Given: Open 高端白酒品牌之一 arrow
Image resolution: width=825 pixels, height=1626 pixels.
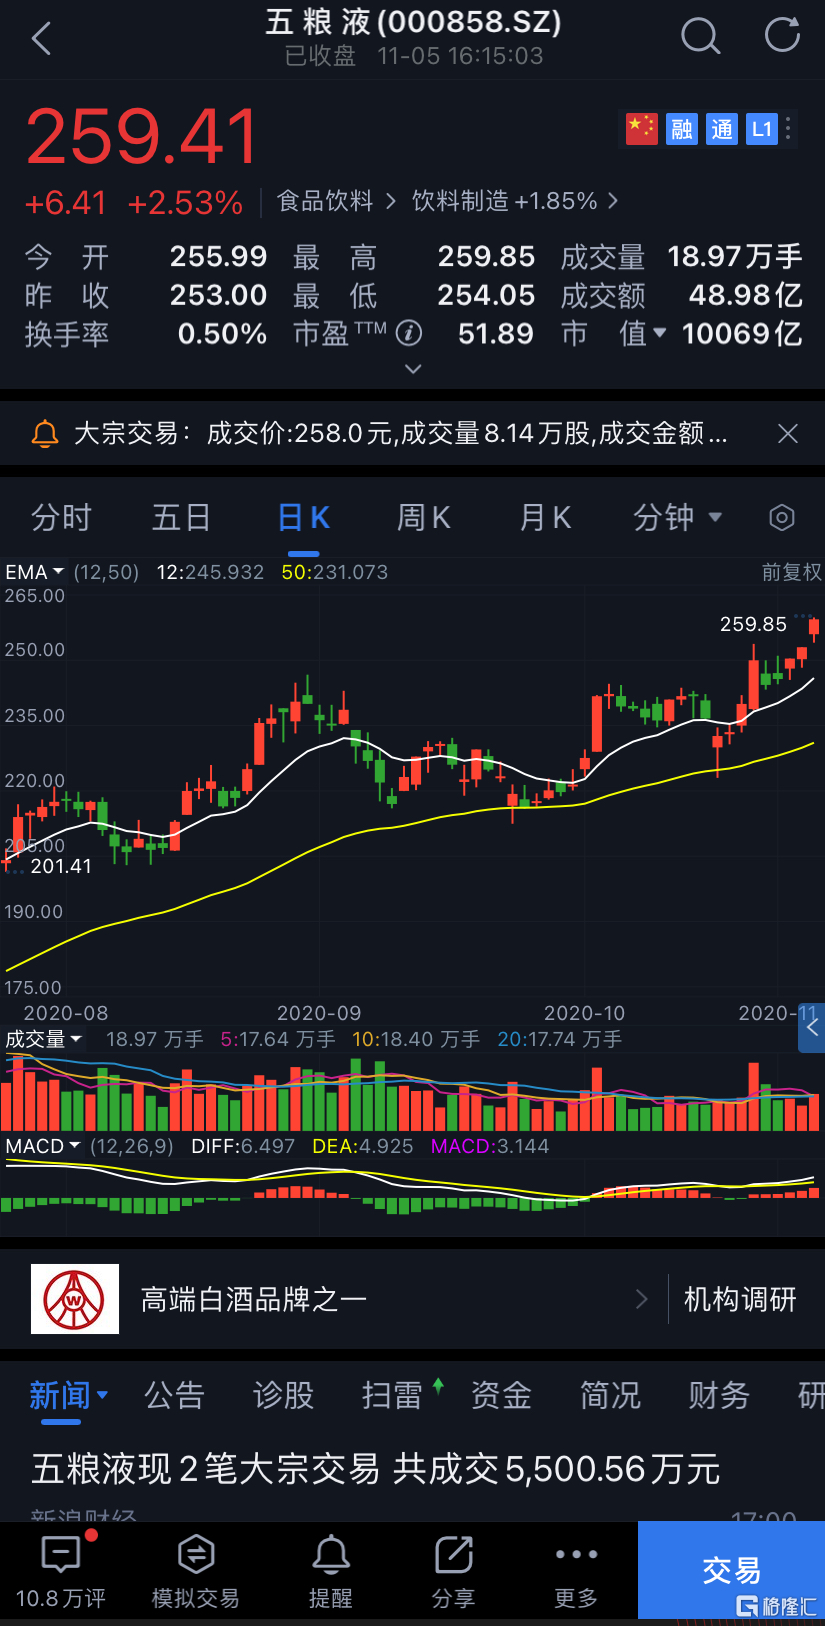Looking at the screenshot, I should [642, 1299].
